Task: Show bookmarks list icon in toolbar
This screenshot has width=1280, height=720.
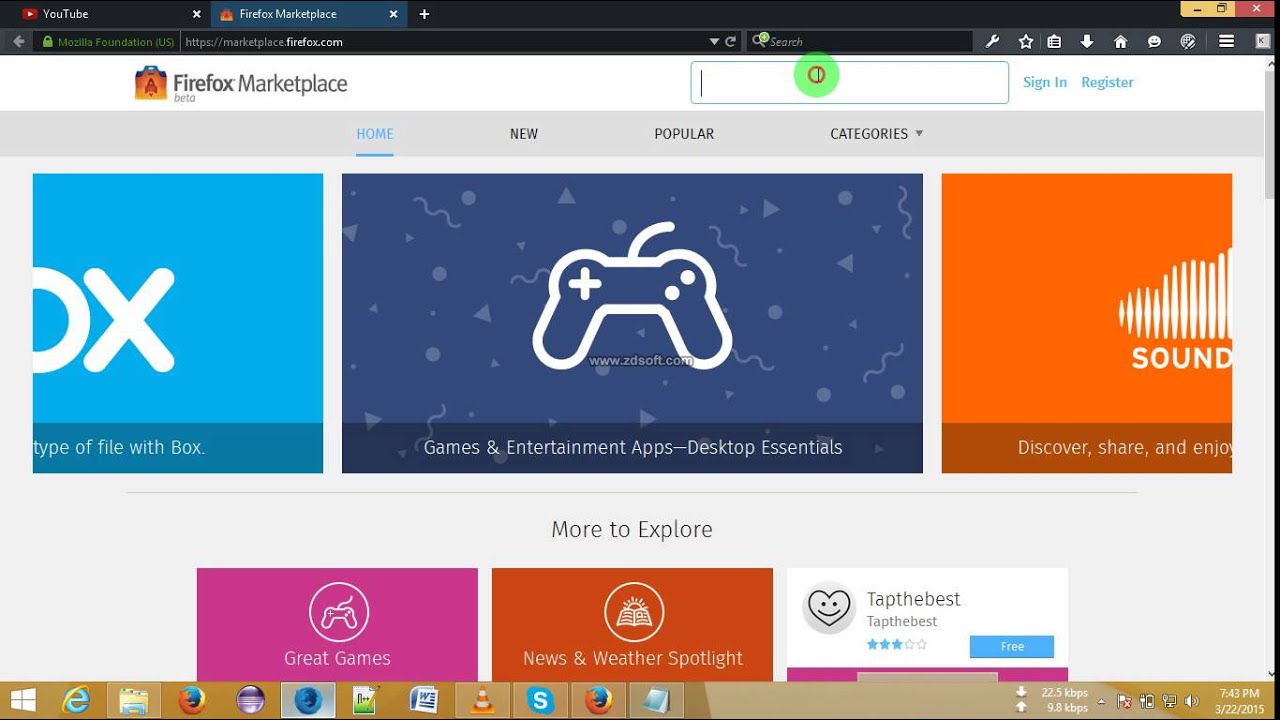Action: coord(1054,41)
